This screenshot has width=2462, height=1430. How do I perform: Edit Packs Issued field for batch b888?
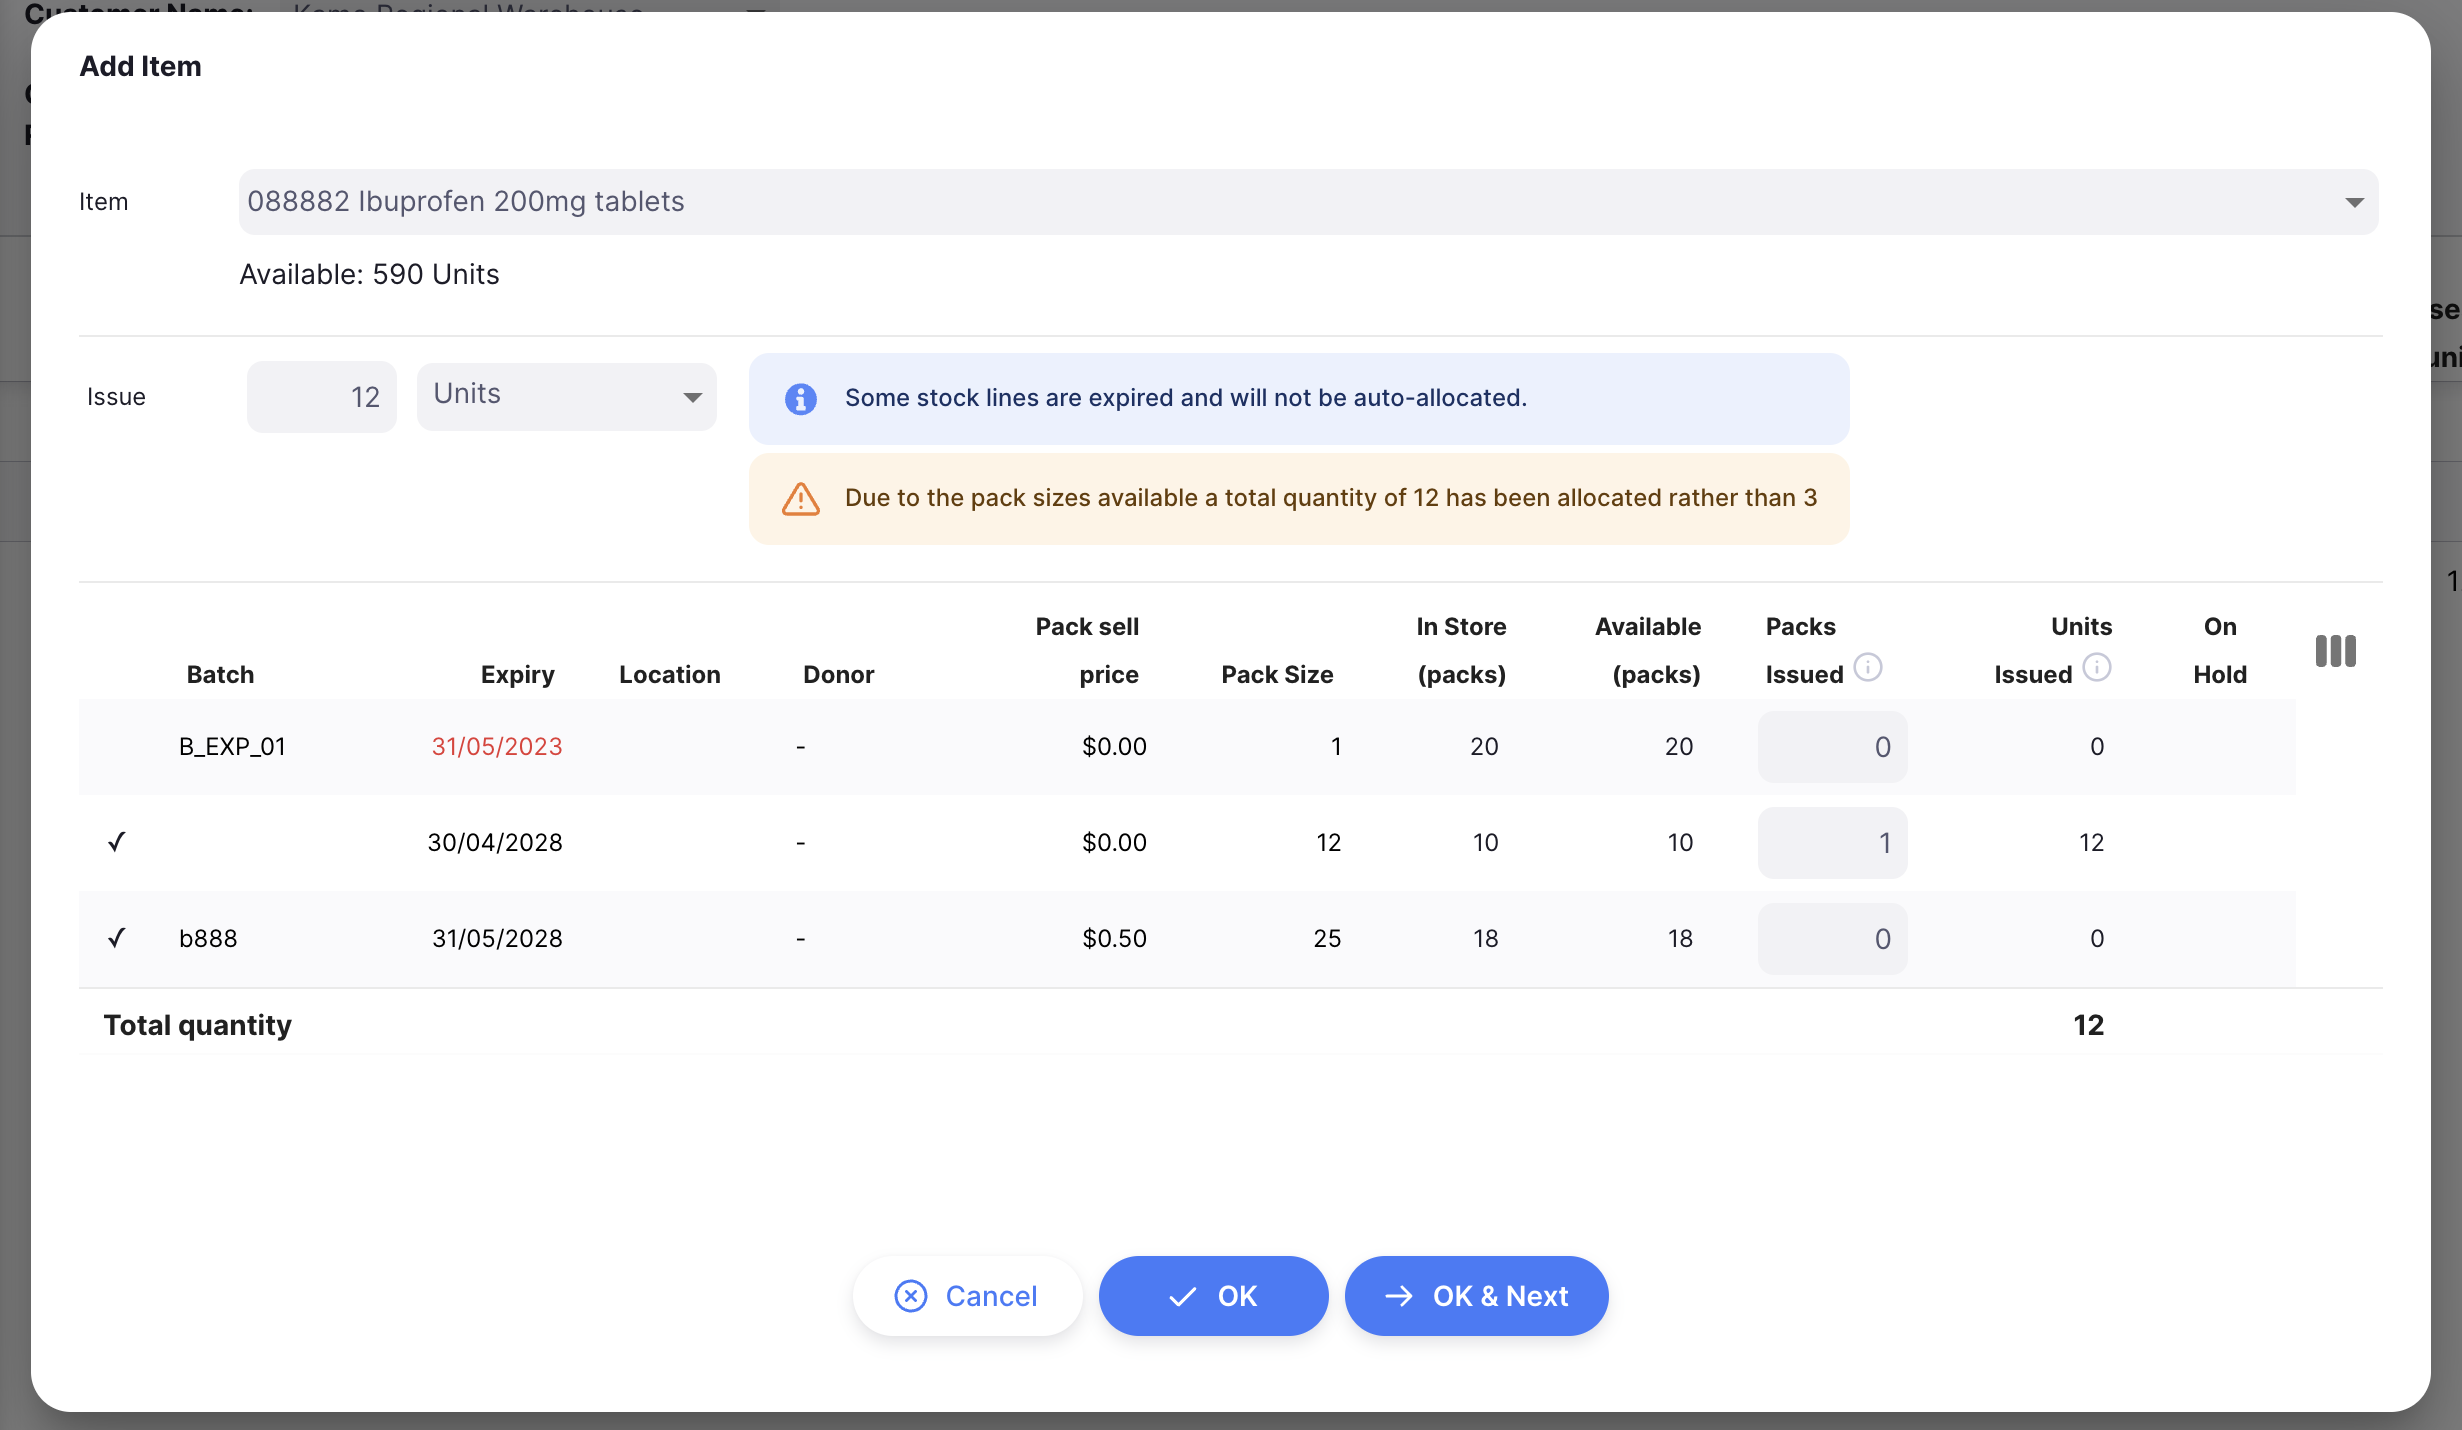[x=1832, y=939]
